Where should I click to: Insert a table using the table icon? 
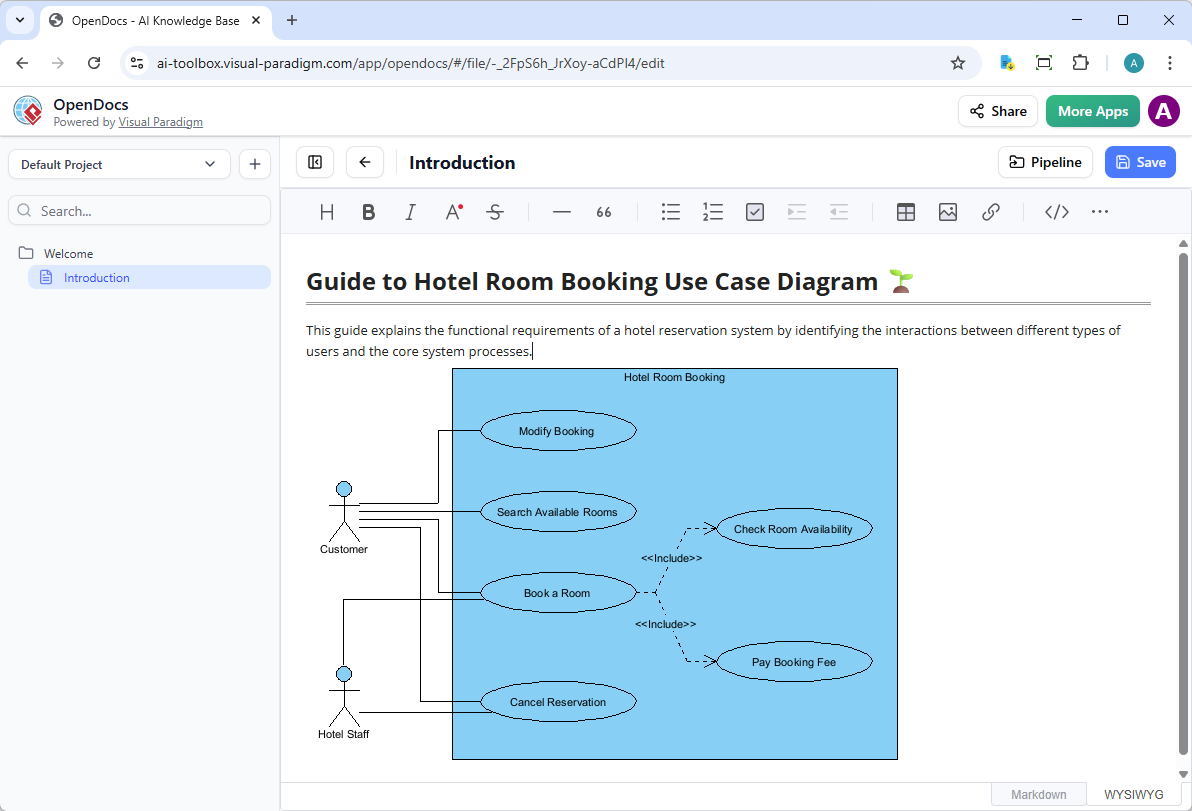pyautogui.click(x=905, y=211)
